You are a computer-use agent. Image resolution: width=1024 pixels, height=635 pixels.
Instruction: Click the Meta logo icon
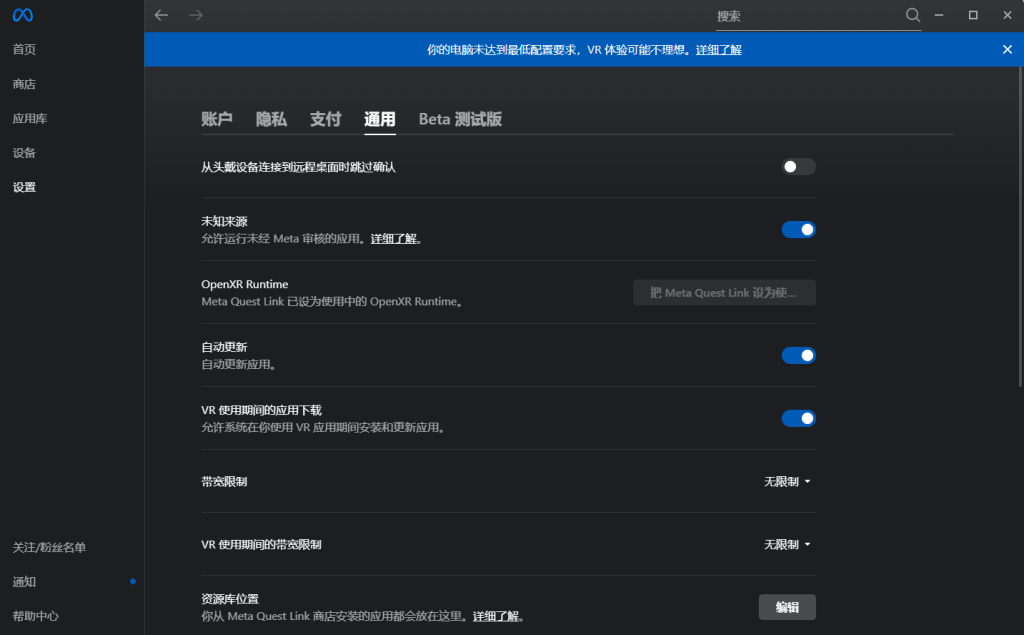[23, 15]
